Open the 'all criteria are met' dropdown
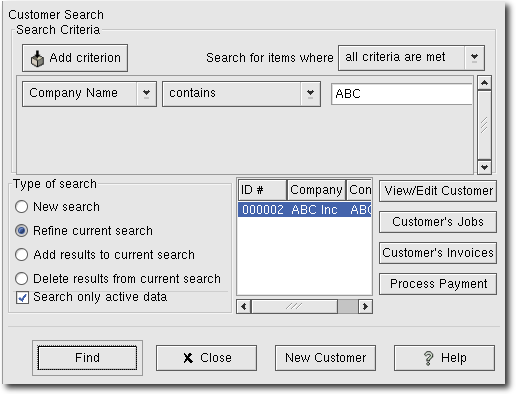This screenshot has height=394, width=516. 411,58
